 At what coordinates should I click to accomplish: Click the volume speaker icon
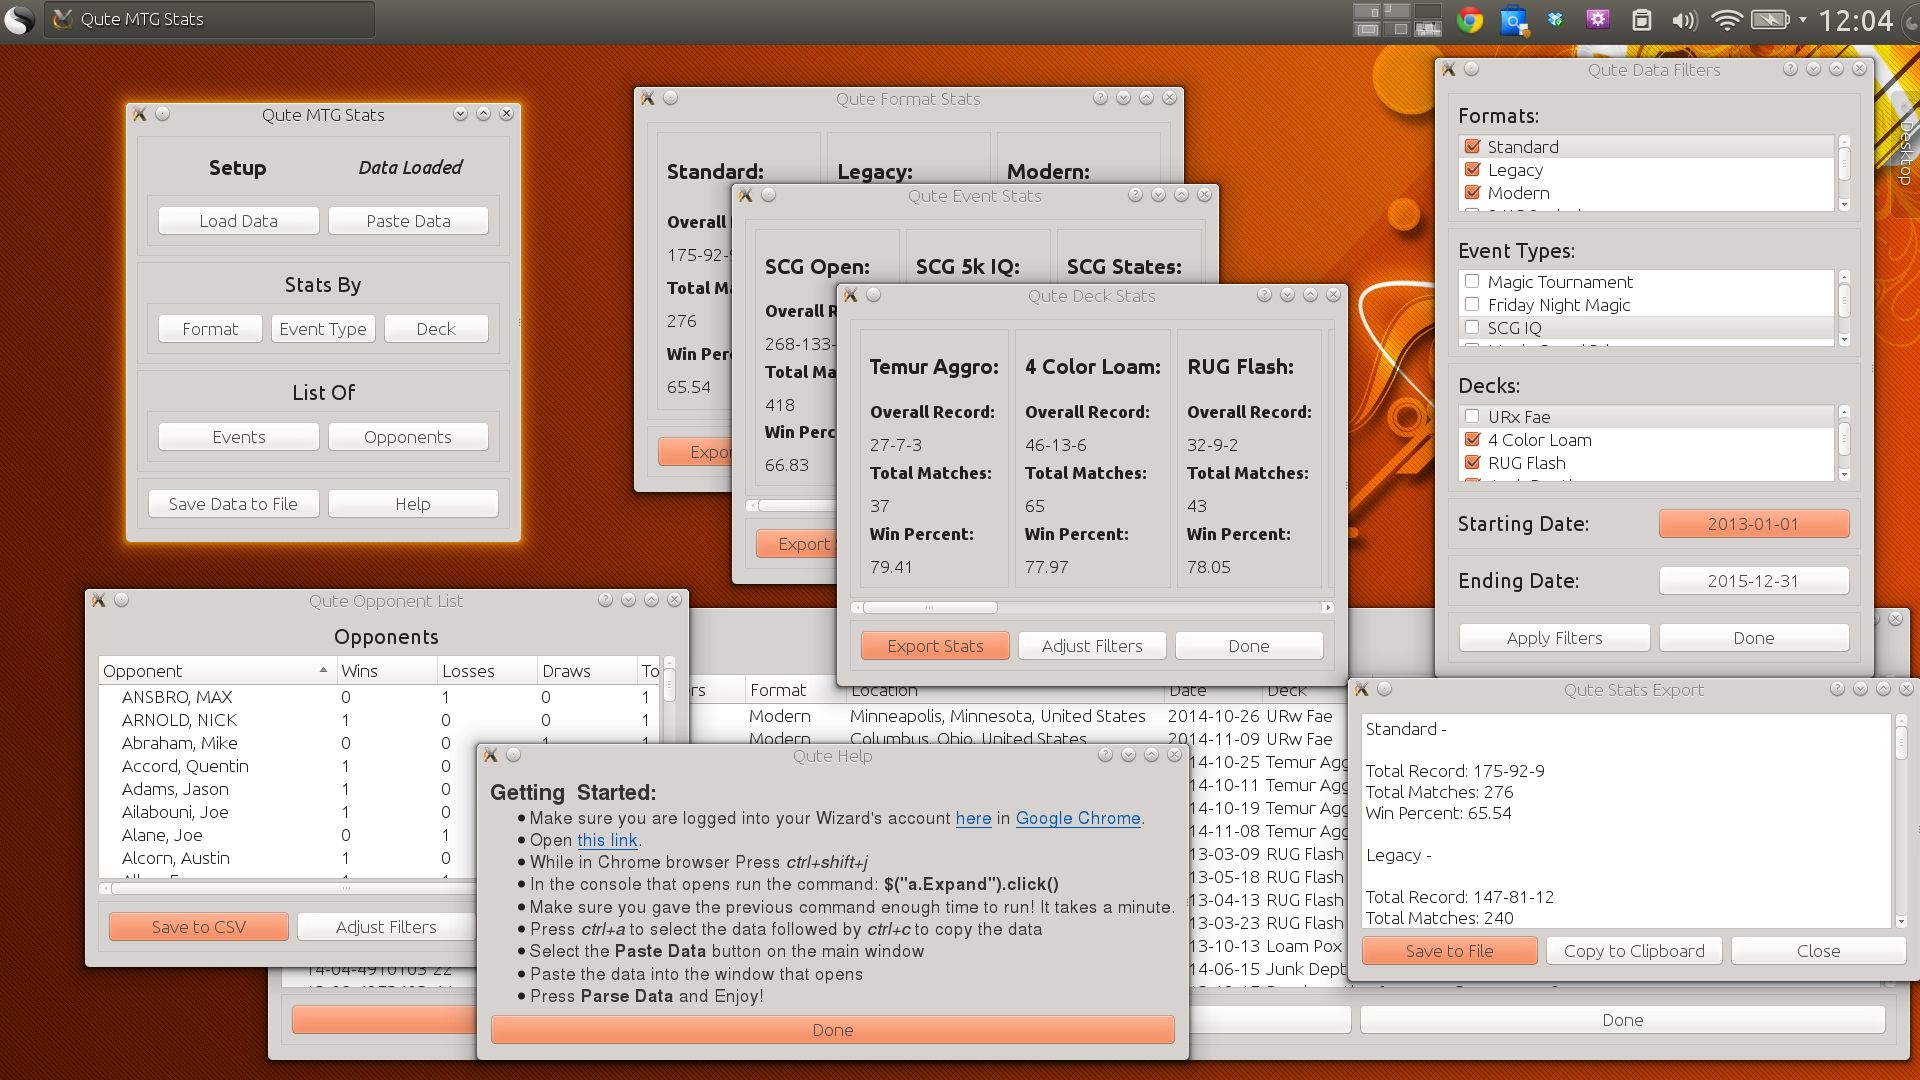point(1684,20)
